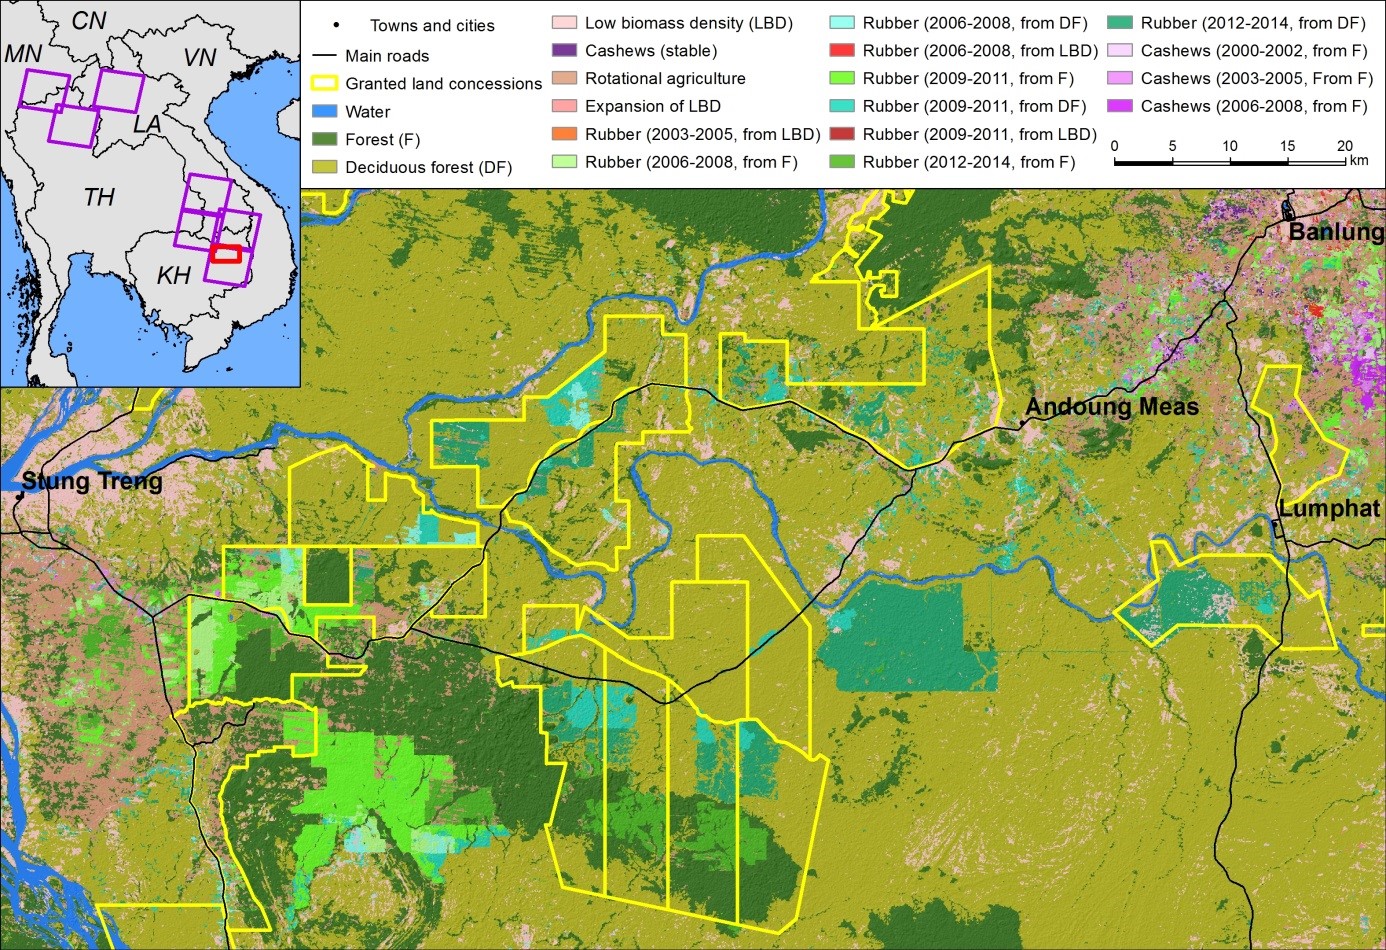Click Rubber (2006-2008, from LBD) red swatch
The image size is (1386, 950).
coord(842,50)
